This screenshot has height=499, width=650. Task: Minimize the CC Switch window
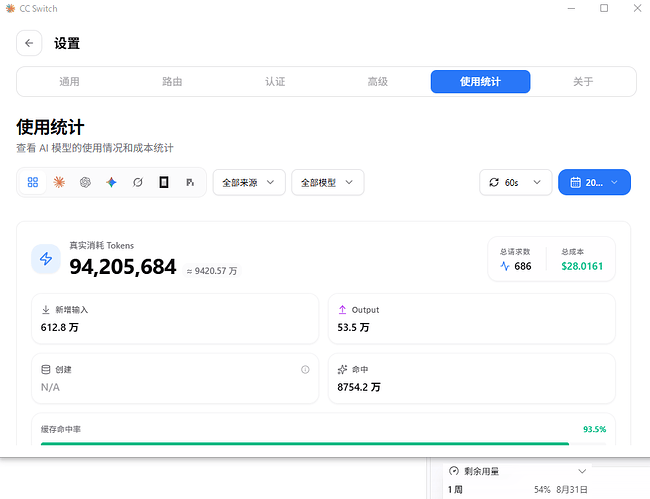point(571,8)
